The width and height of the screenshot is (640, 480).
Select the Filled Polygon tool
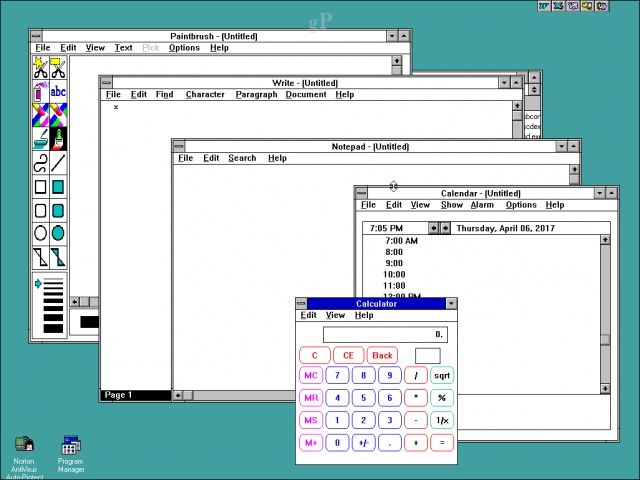coord(58,257)
